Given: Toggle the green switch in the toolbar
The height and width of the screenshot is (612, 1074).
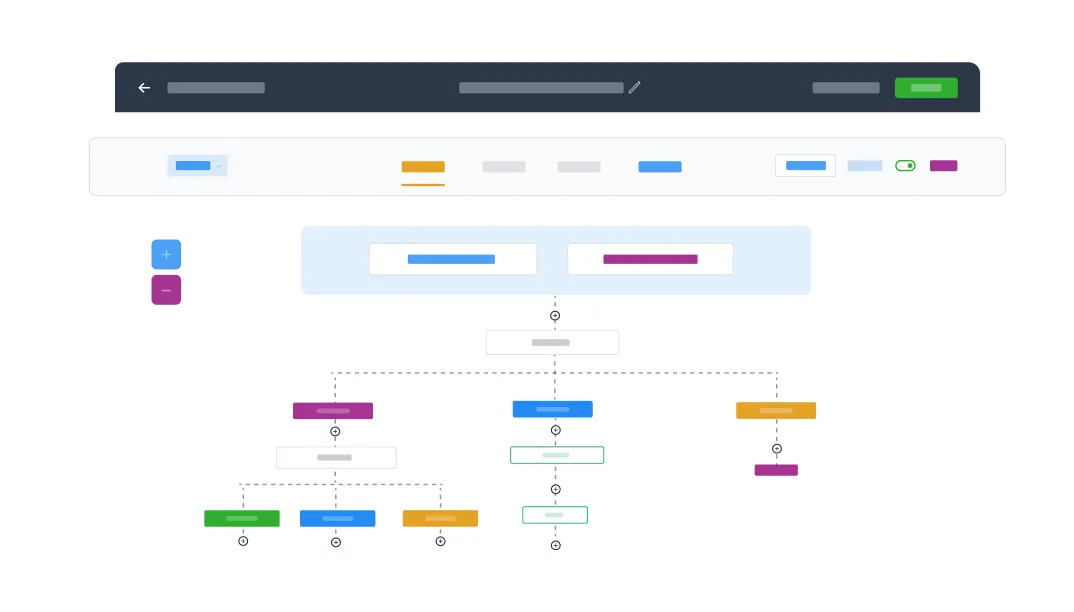Looking at the screenshot, I should [906, 166].
